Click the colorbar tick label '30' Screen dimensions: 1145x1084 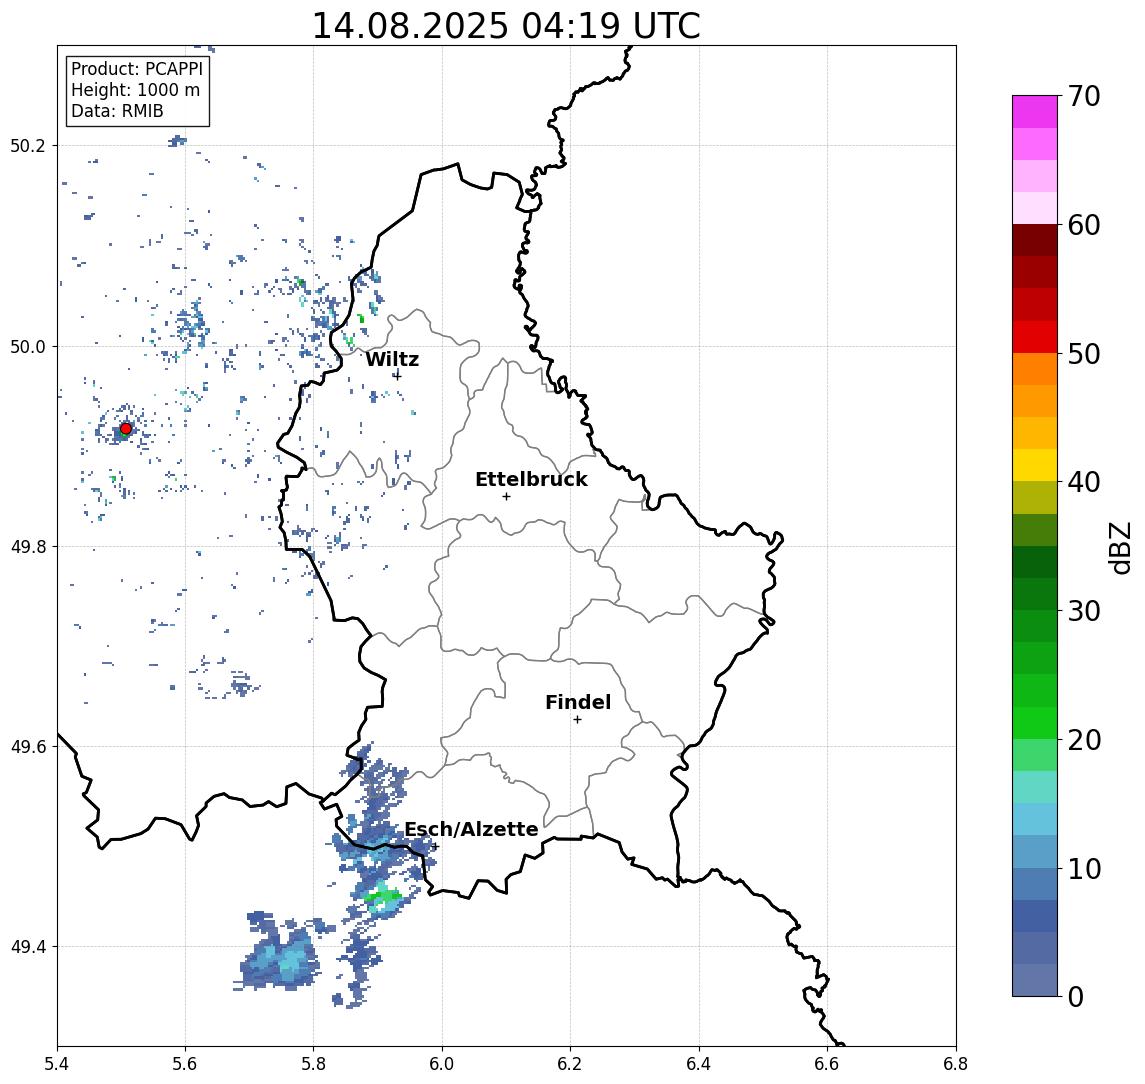[1084, 611]
